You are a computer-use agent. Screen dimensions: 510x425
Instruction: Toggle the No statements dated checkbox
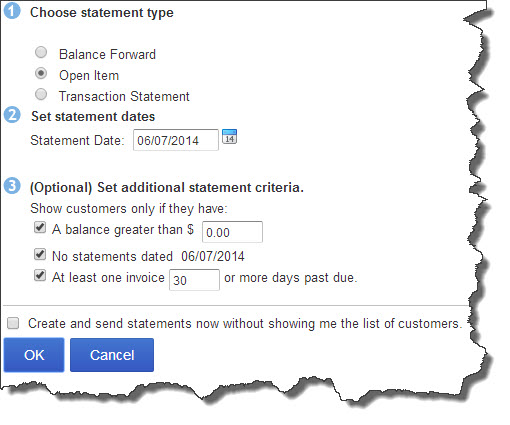pyautogui.click(x=40, y=255)
